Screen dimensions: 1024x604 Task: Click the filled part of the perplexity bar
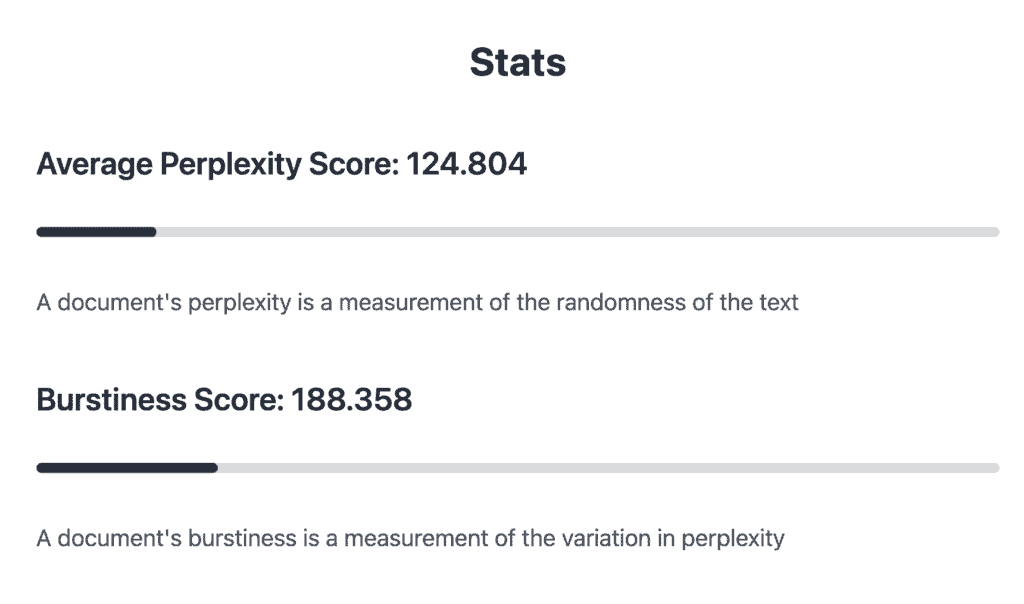pos(96,232)
